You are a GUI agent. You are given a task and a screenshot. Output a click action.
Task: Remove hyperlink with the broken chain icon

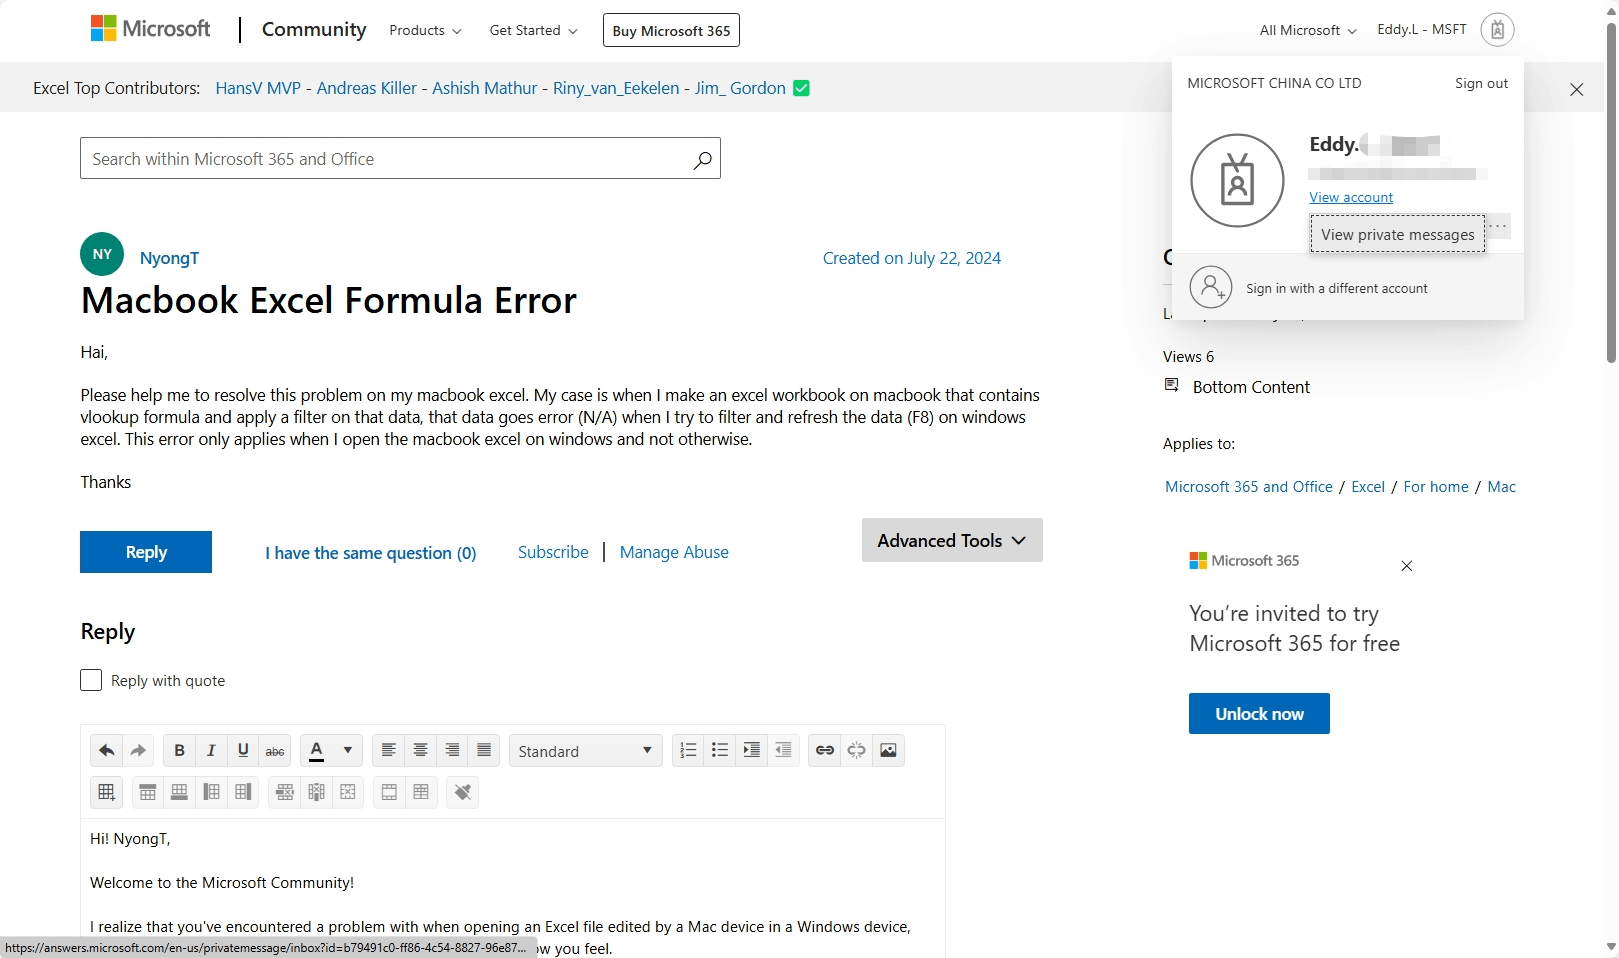(857, 750)
